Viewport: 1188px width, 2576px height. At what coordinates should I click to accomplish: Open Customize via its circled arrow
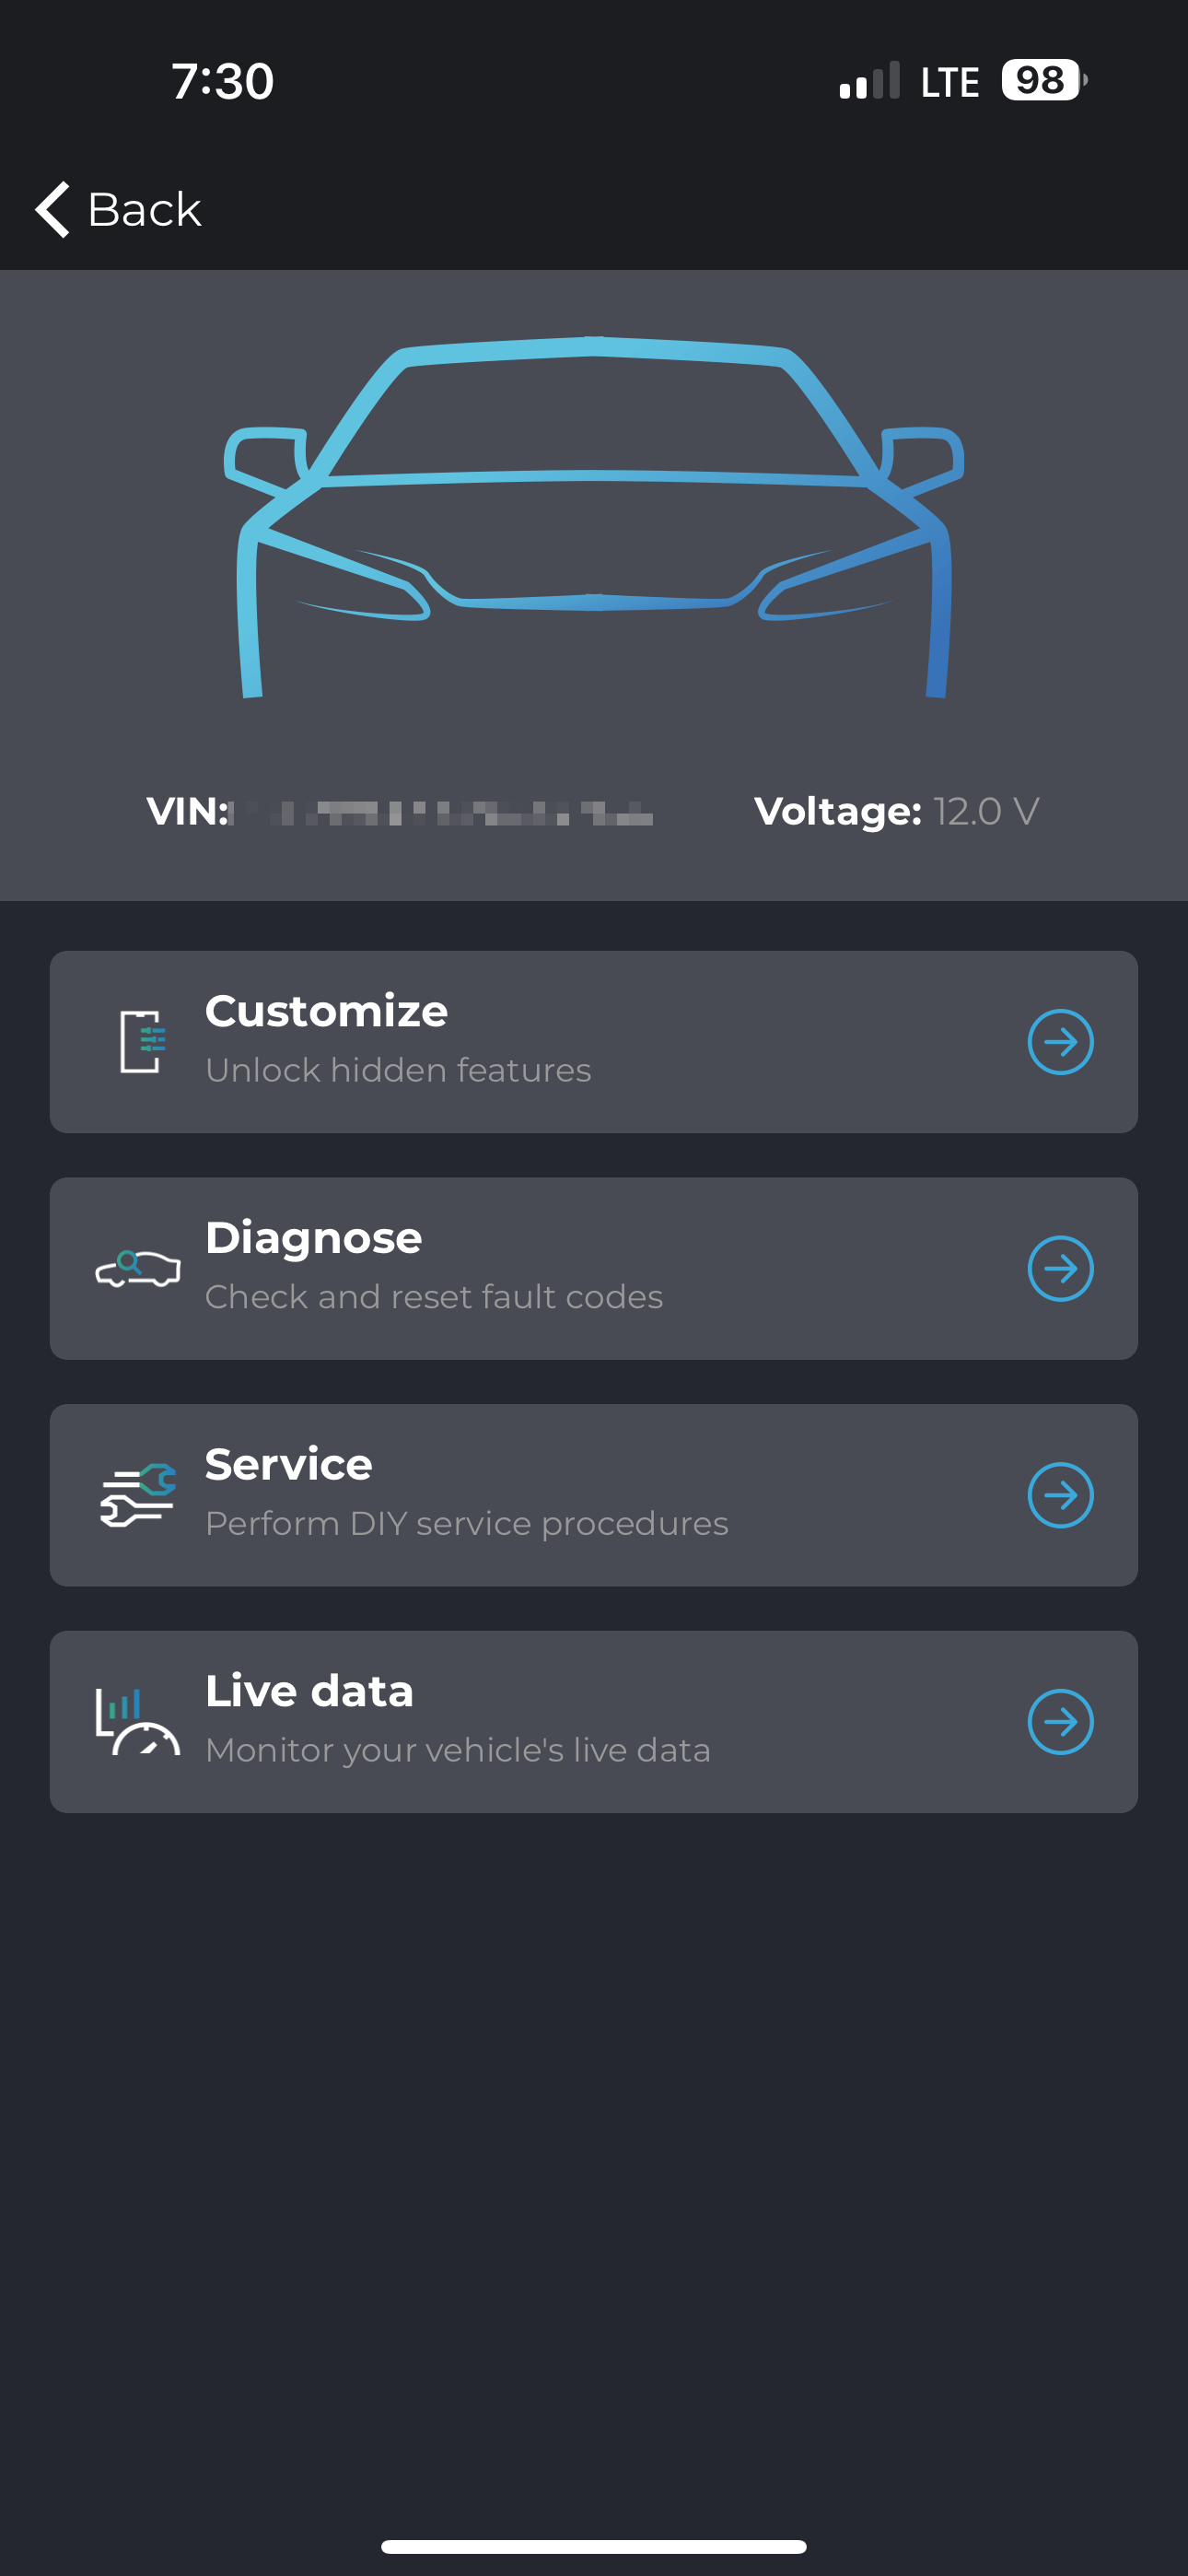[x=1060, y=1041]
